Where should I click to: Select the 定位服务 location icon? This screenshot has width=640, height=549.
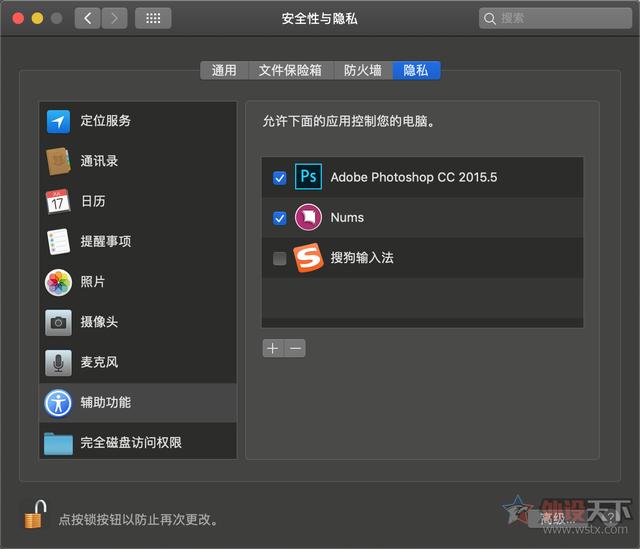[x=58, y=121]
